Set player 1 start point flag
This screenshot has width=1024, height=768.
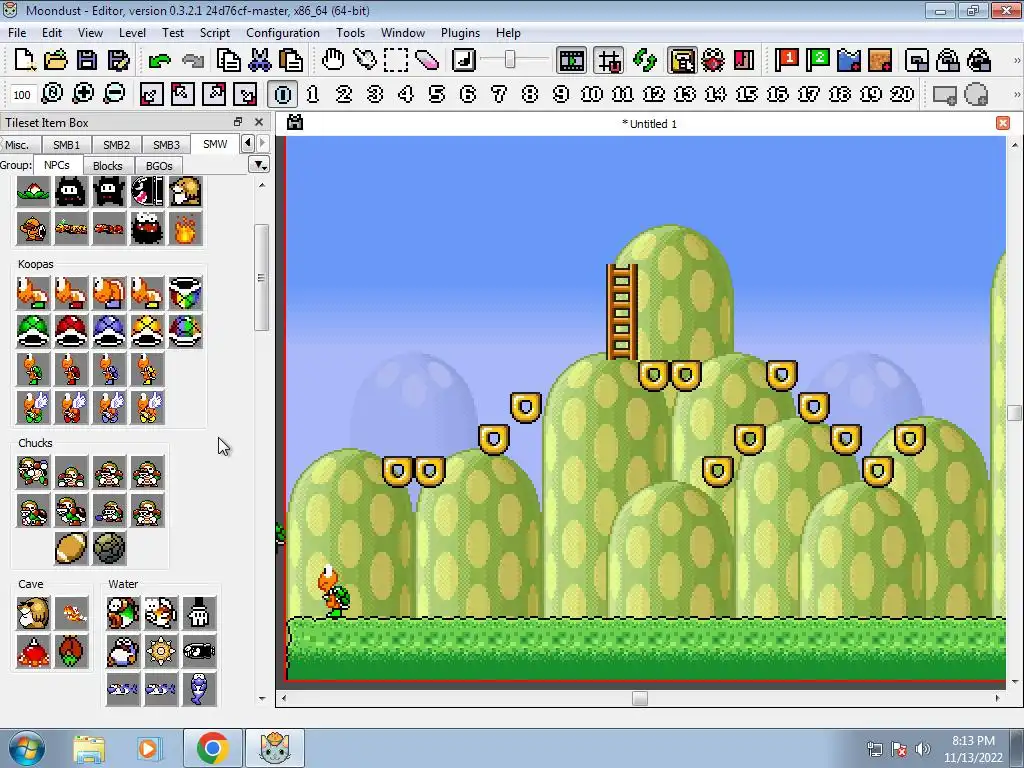786,60
